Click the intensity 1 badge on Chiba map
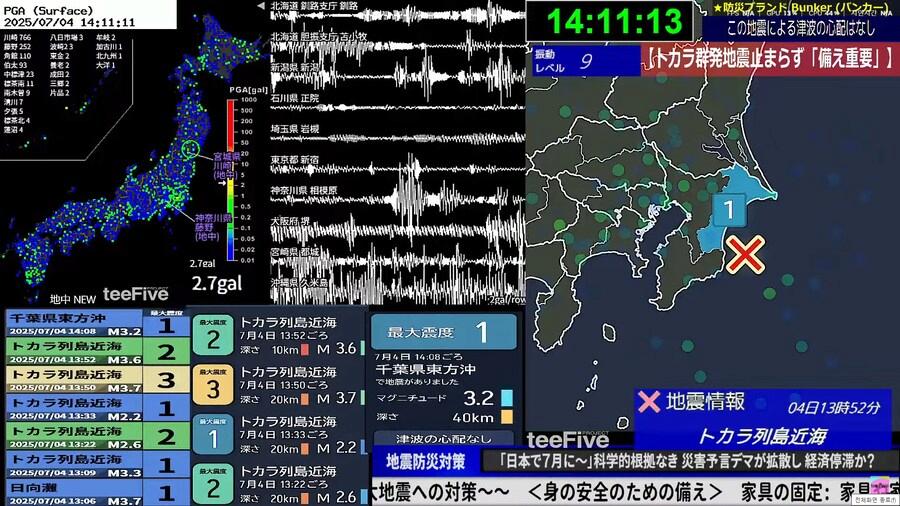 [x=730, y=210]
